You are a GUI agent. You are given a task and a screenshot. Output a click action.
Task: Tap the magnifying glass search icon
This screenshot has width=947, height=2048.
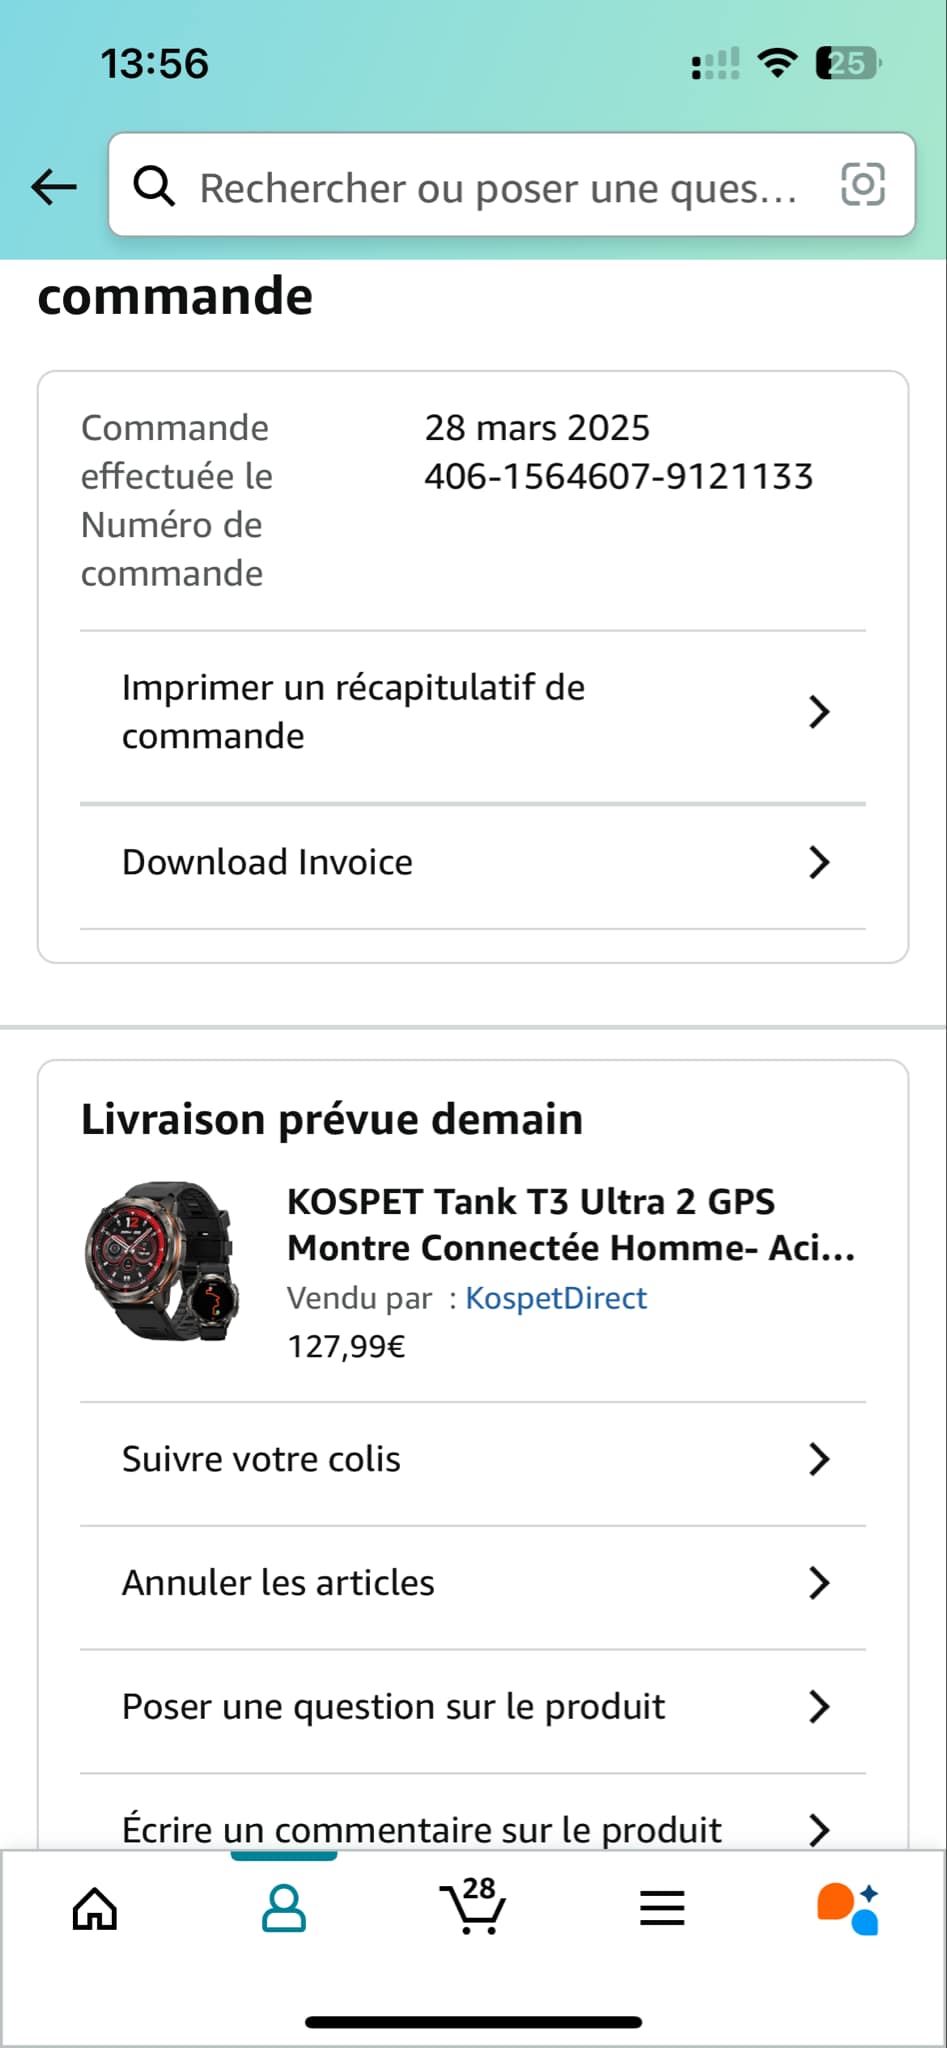pyautogui.click(x=154, y=186)
